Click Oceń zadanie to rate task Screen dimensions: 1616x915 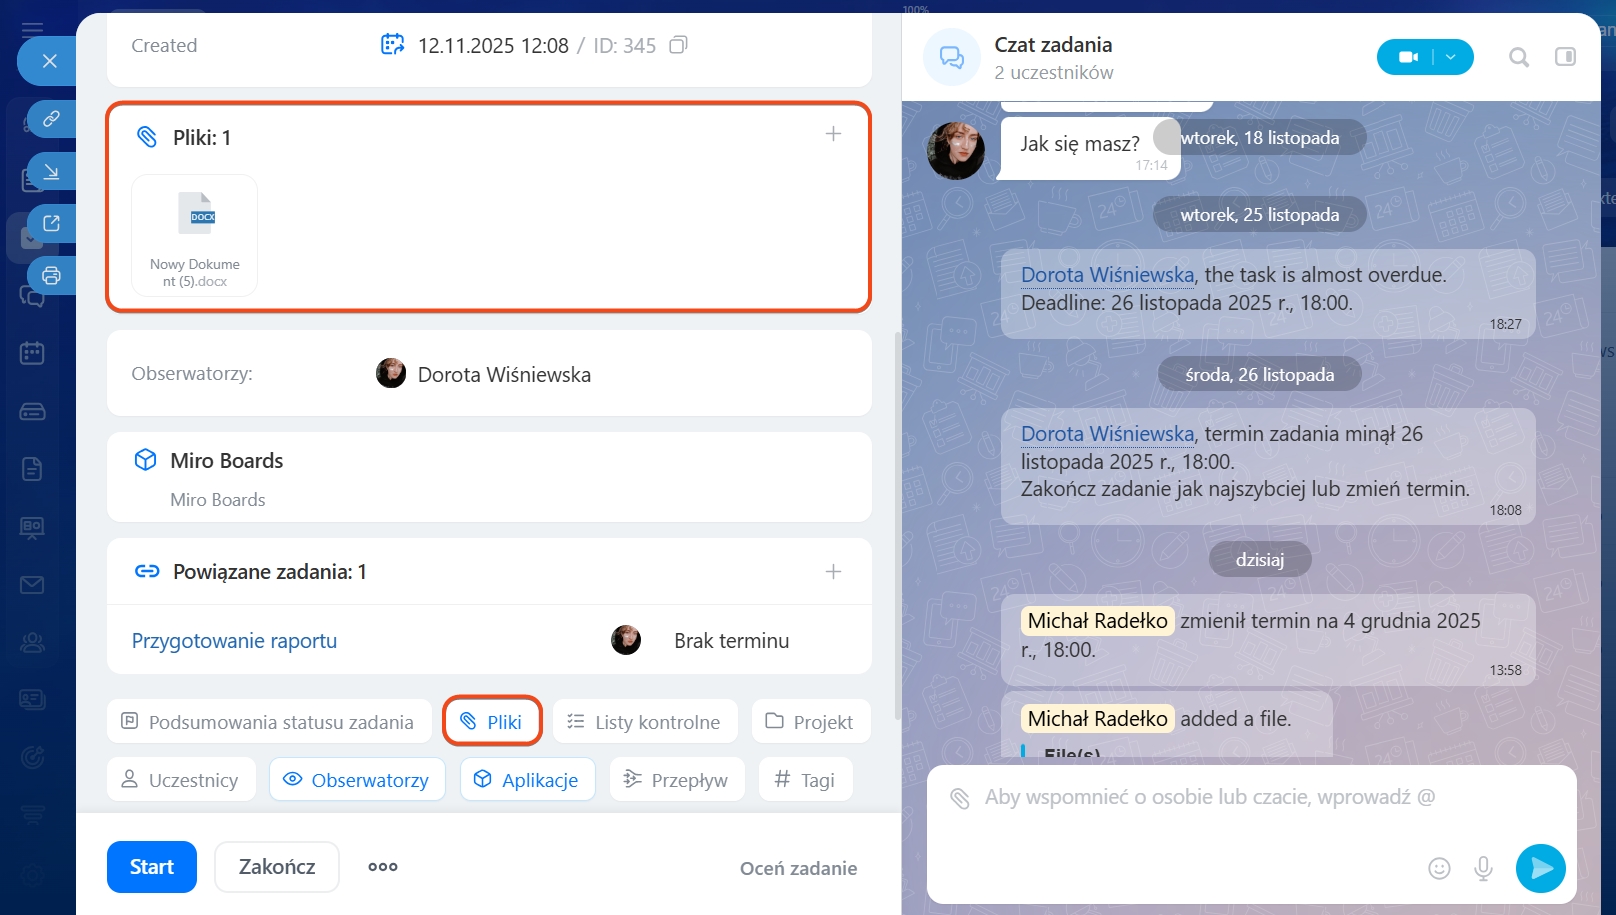click(x=798, y=868)
